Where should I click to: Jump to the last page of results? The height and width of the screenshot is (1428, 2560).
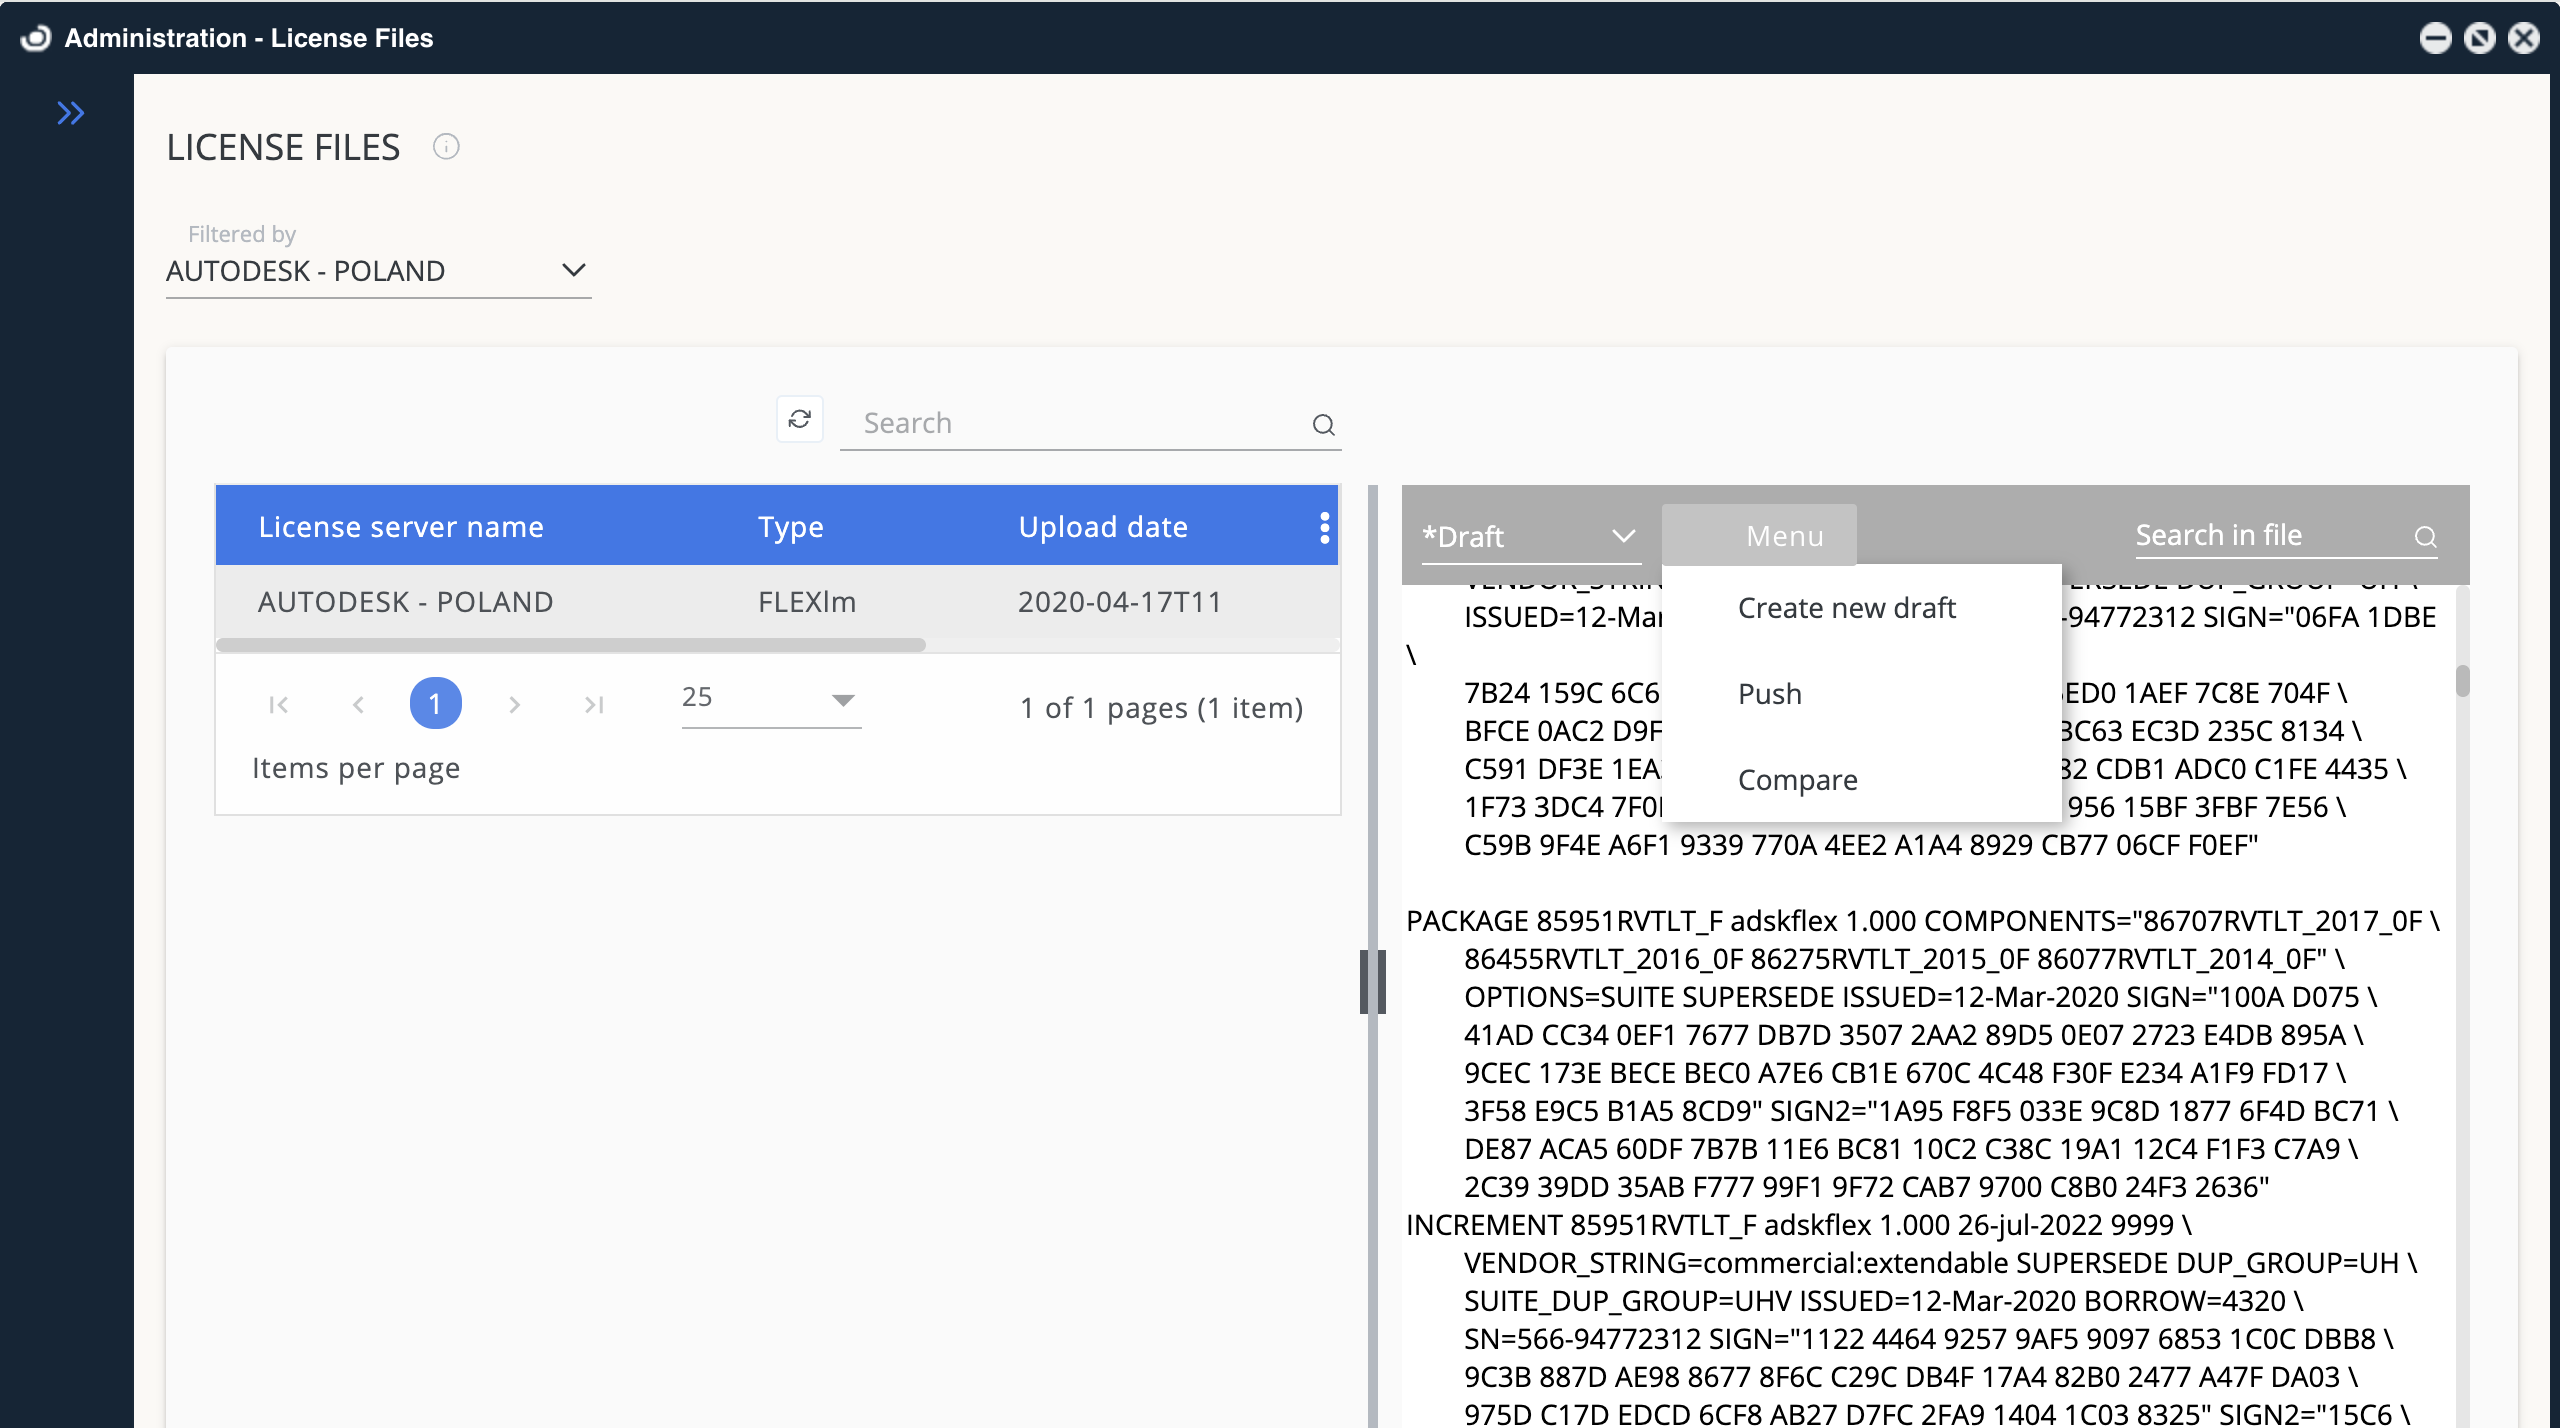[x=593, y=703]
